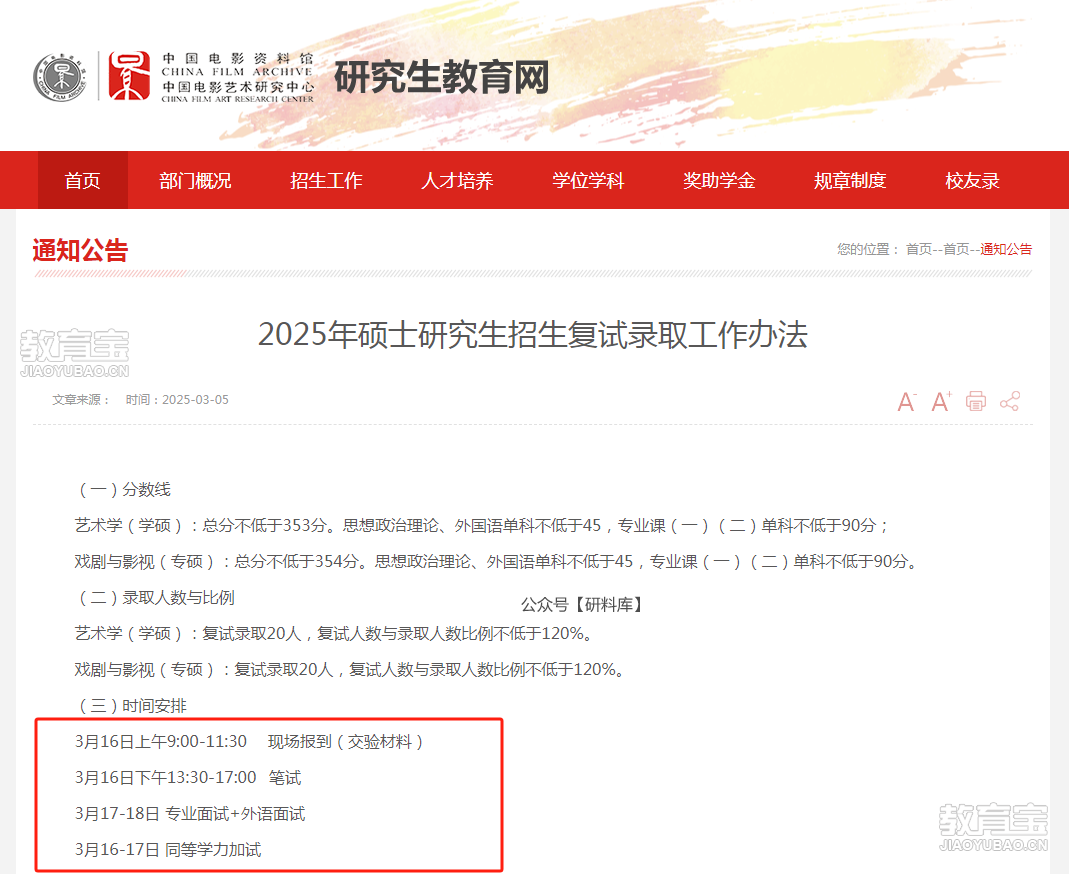Print the article using the printer icon

pyautogui.click(x=976, y=402)
